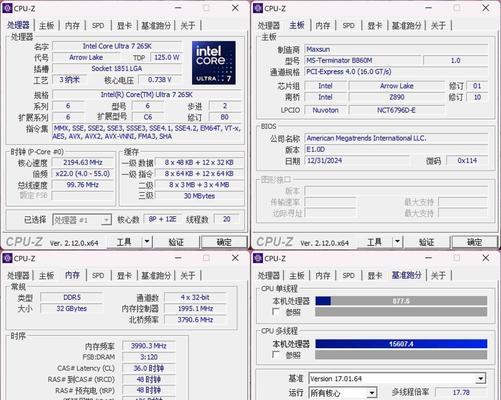Click the 30 MBytes level 3 cache value
Image resolution: width=501 pixels, height=400 pixels.
click(199, 196)
